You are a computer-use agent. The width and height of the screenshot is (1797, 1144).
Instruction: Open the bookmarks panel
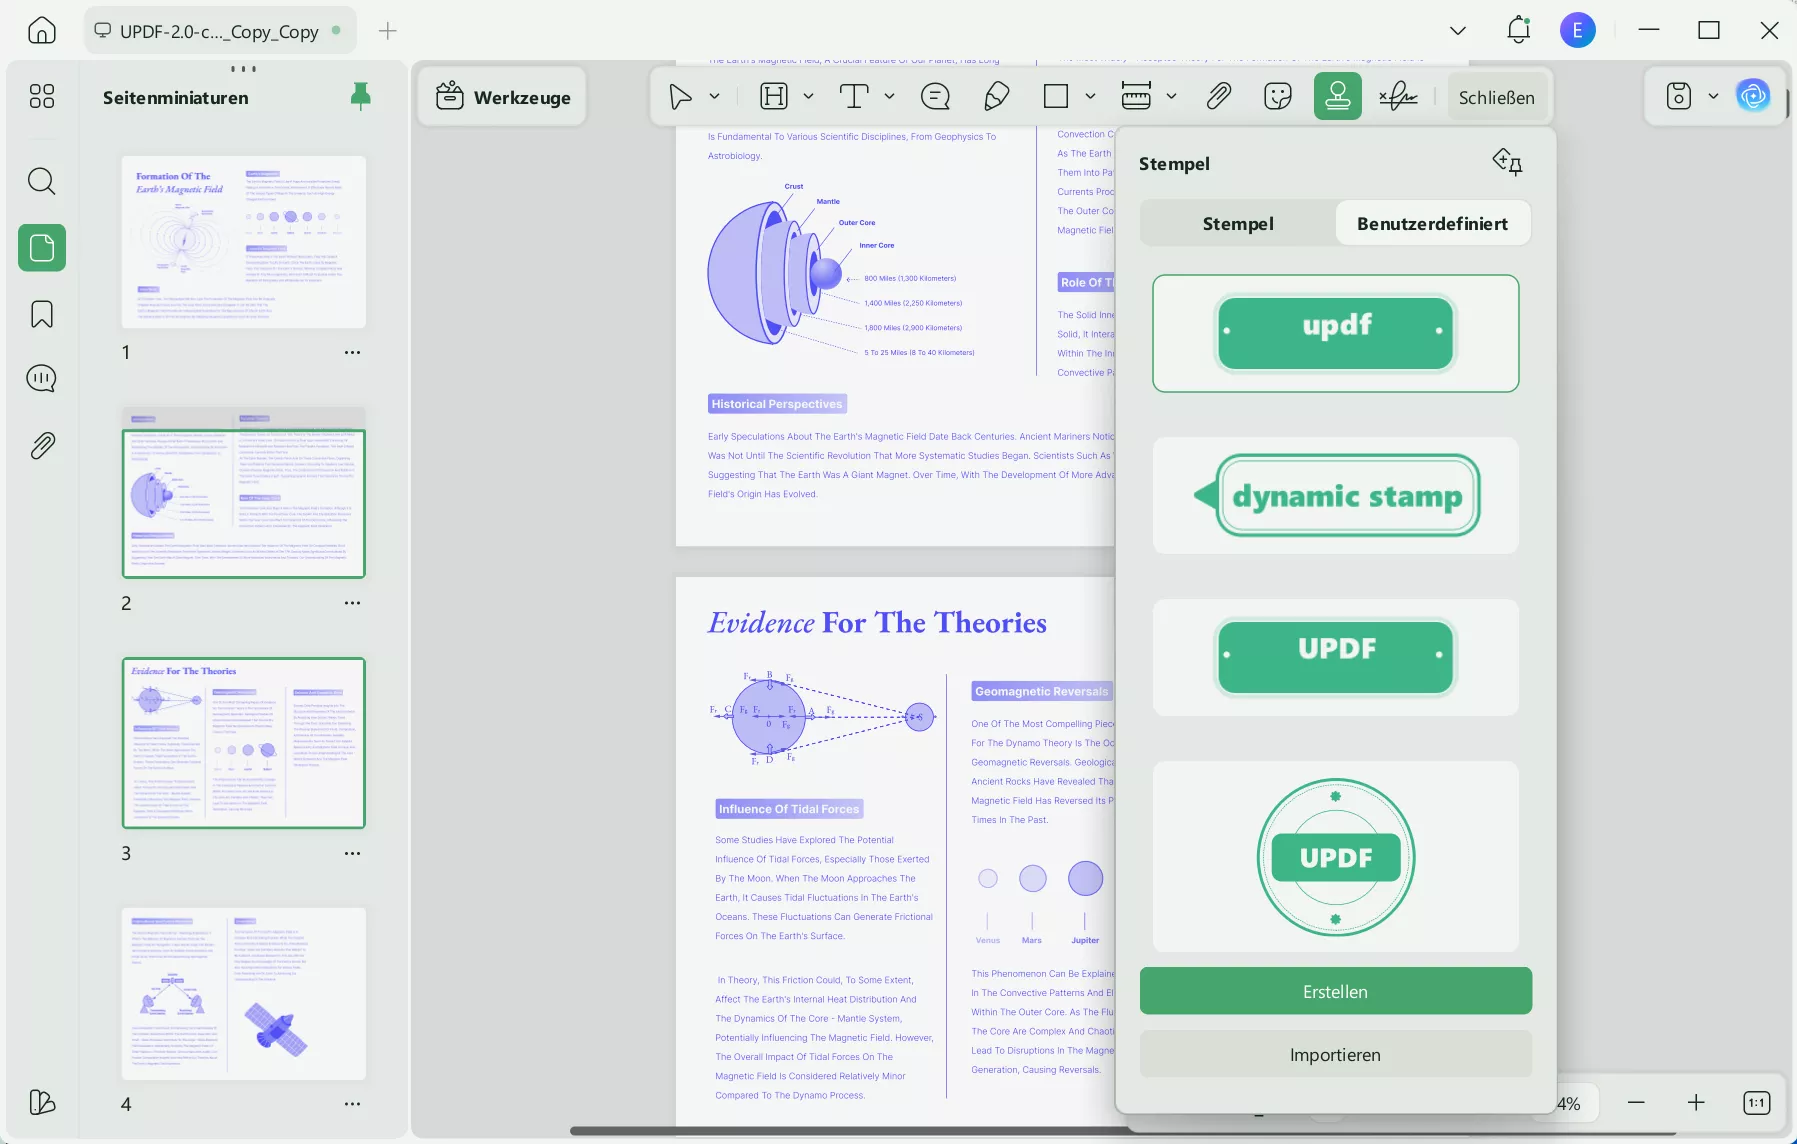(x=42, y=314)
